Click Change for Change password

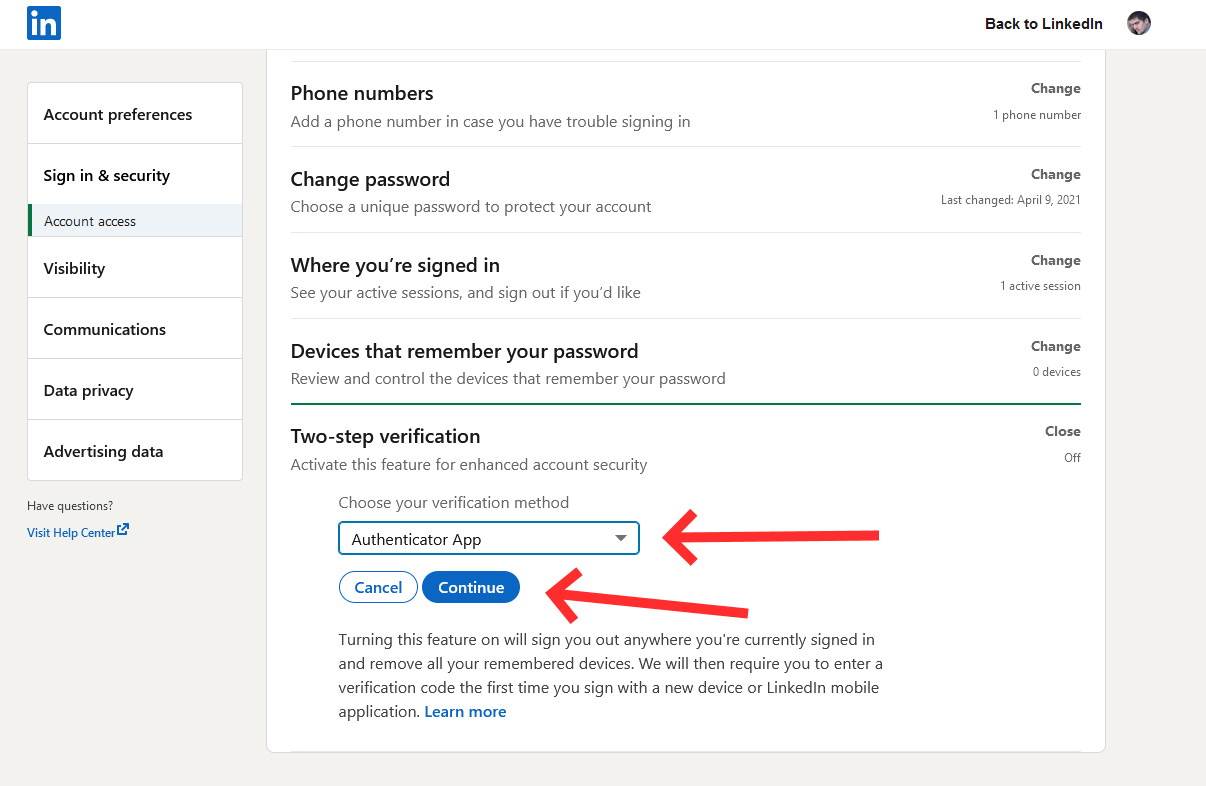tap(1055, 174)
